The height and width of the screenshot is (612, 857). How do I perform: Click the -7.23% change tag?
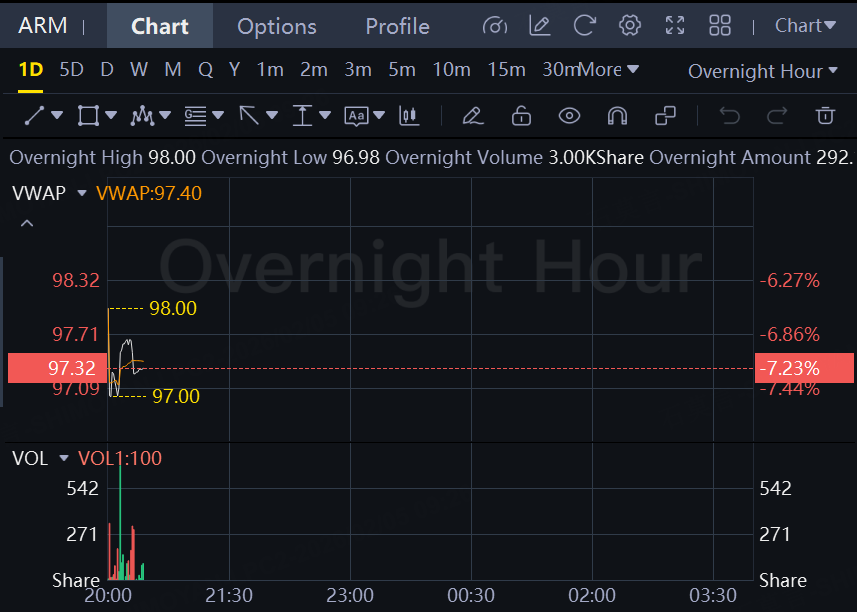click(804, 368)
